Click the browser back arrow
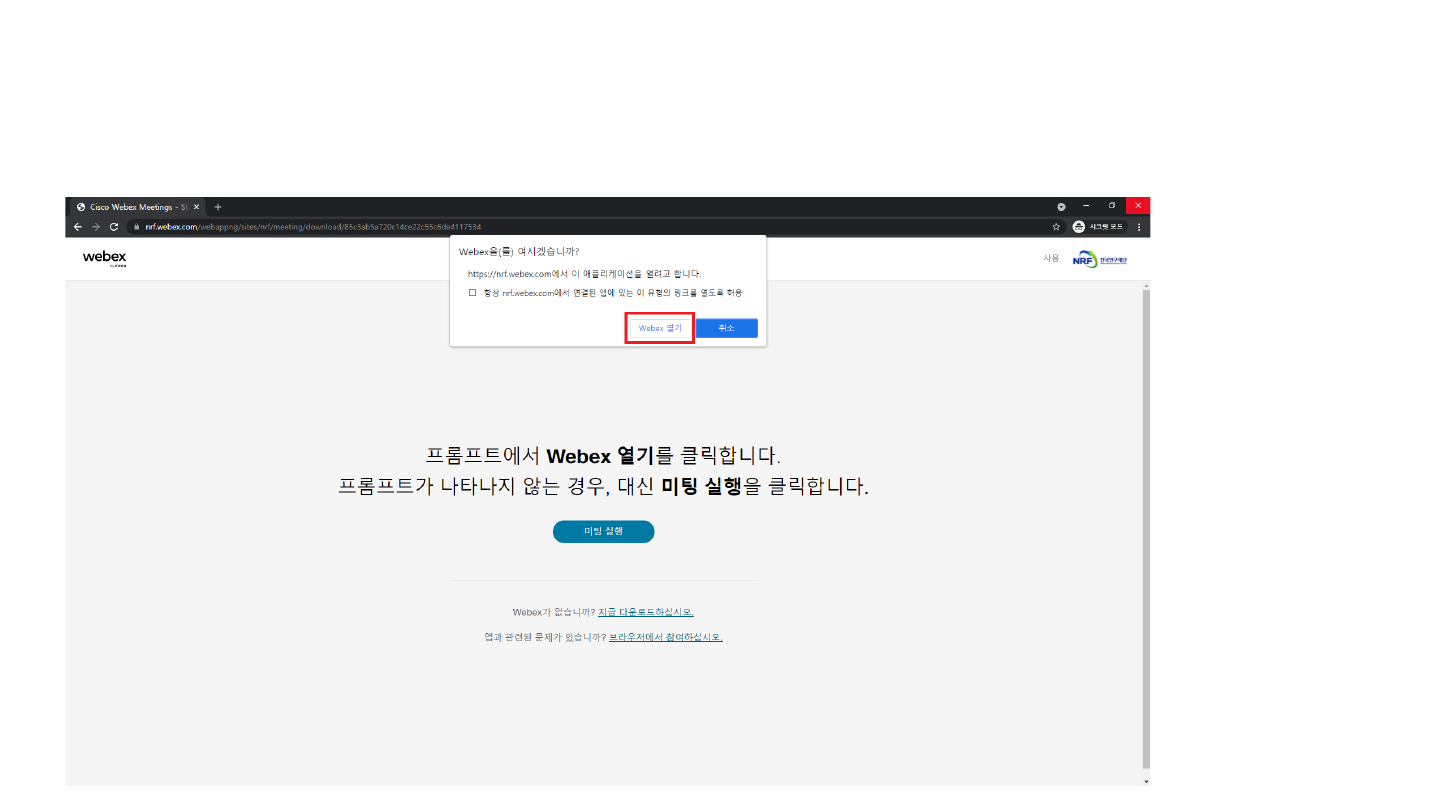1440x810 pixels. tap(78, 227)
